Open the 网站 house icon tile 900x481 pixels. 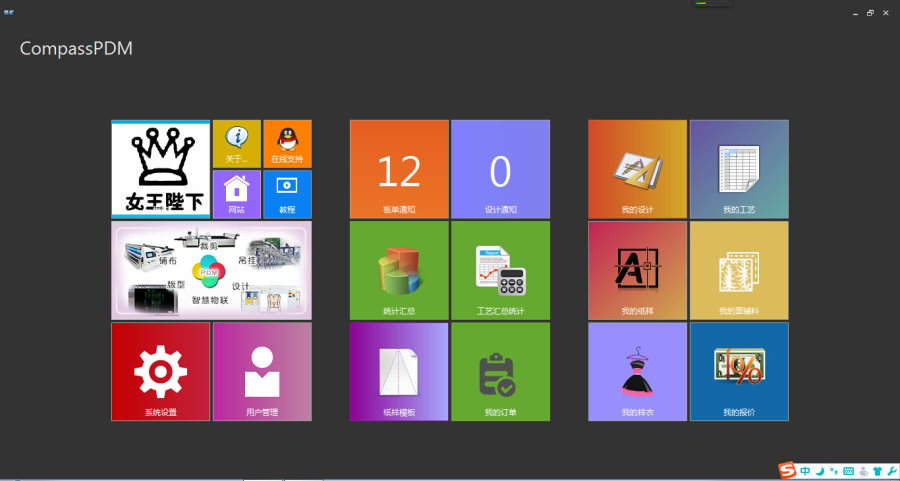click(236, 194)
